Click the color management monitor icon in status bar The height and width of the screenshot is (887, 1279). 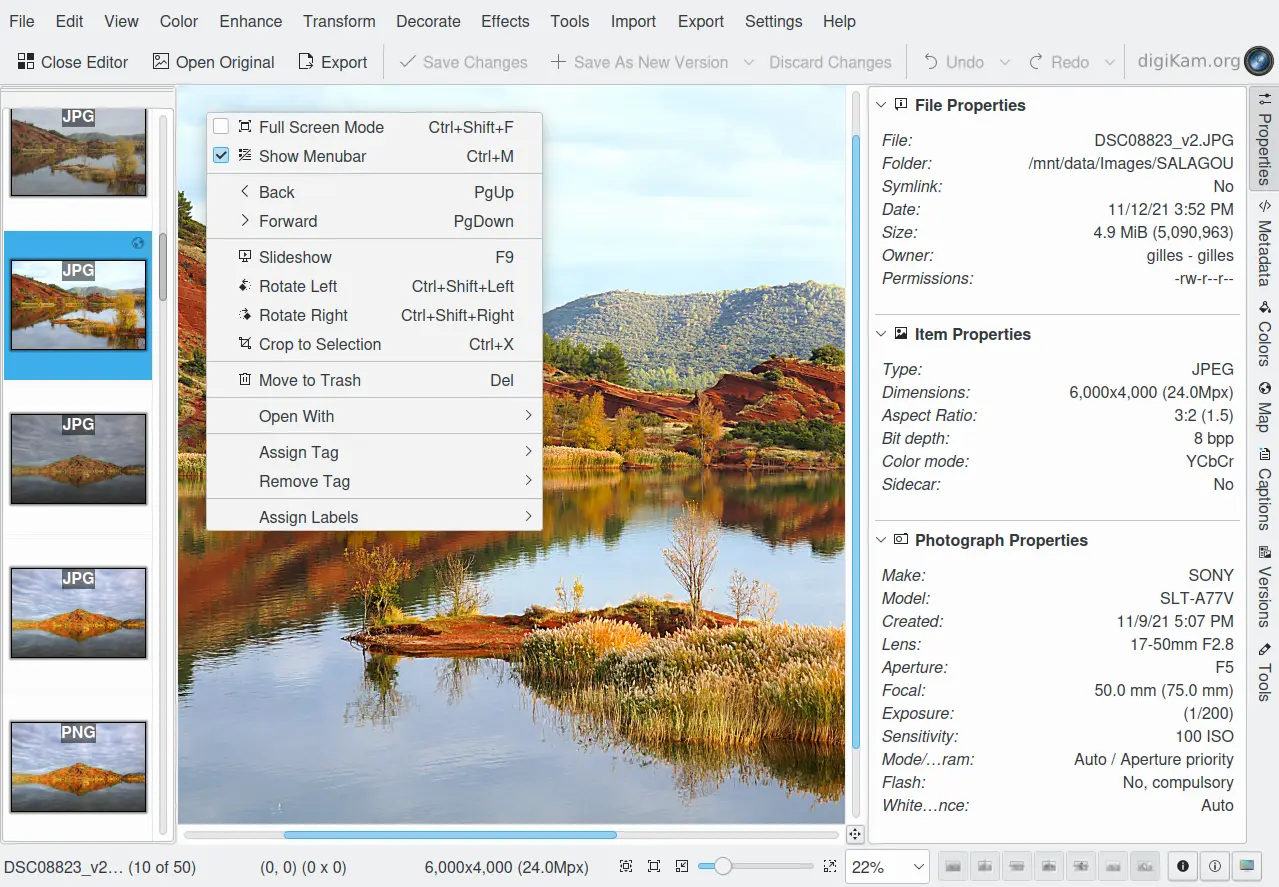click(x=1247, y=866)
